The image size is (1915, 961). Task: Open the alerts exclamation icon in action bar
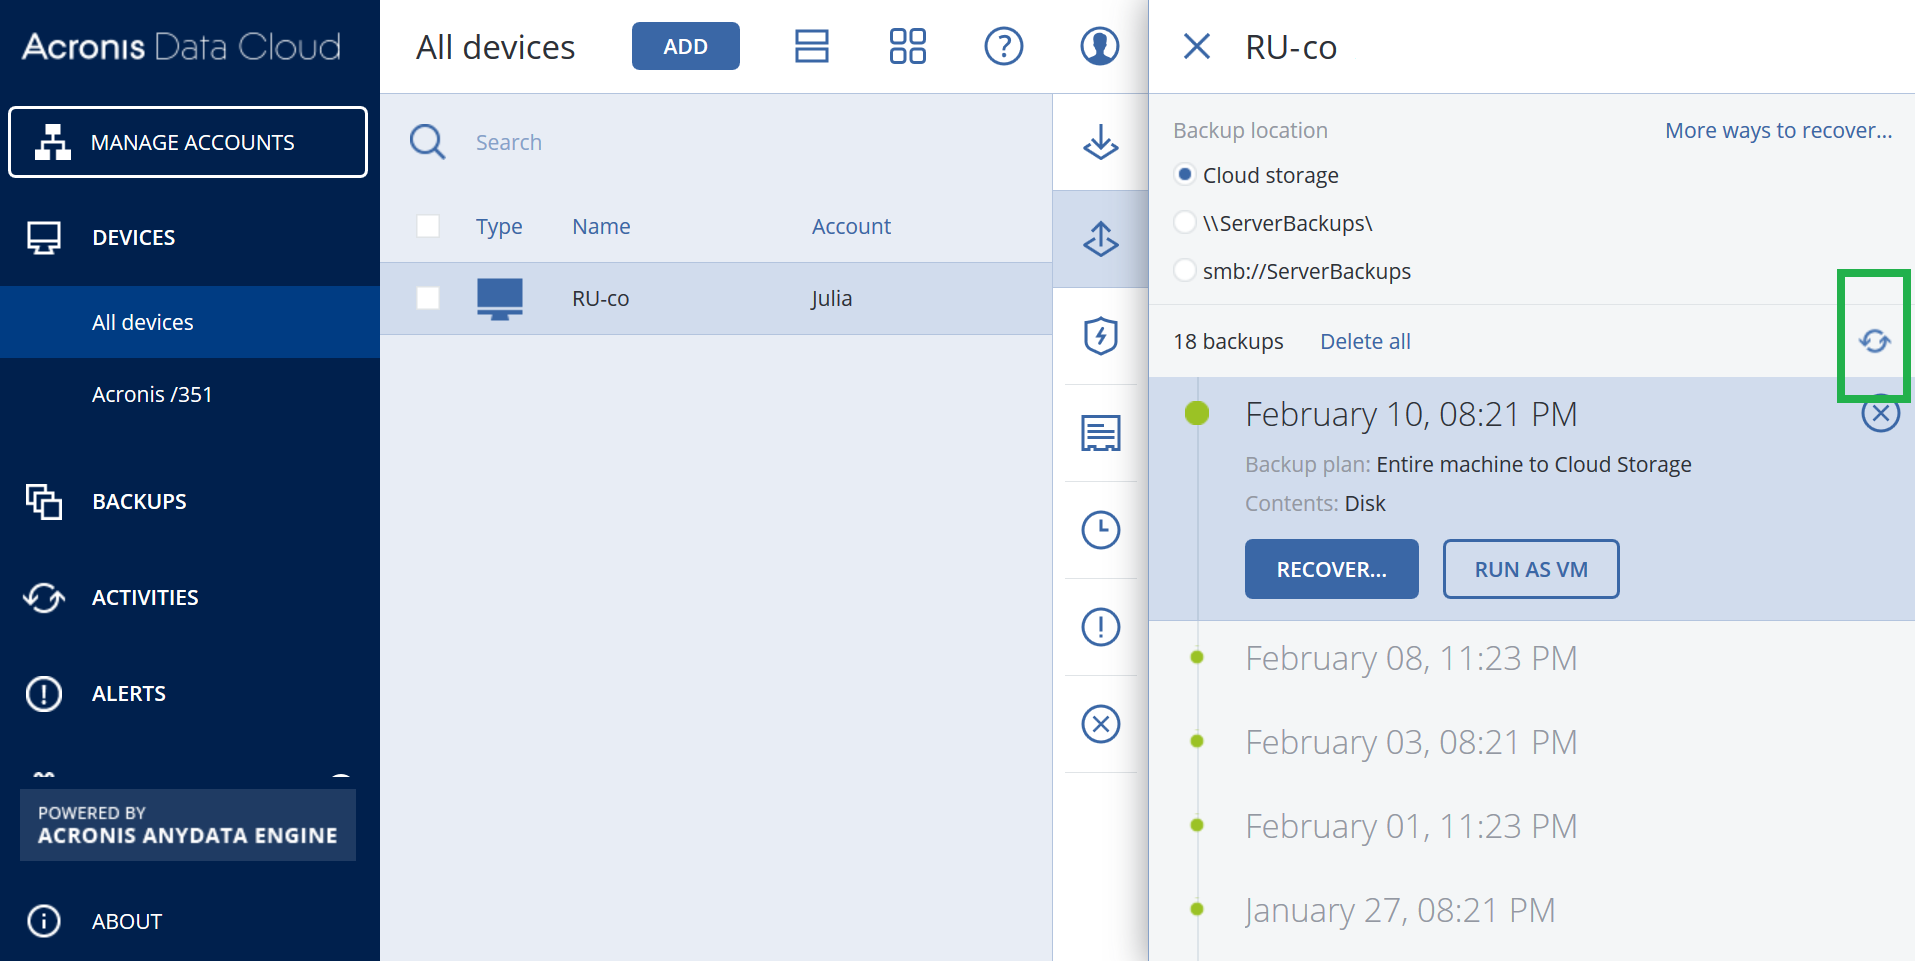click(1100, 627)
